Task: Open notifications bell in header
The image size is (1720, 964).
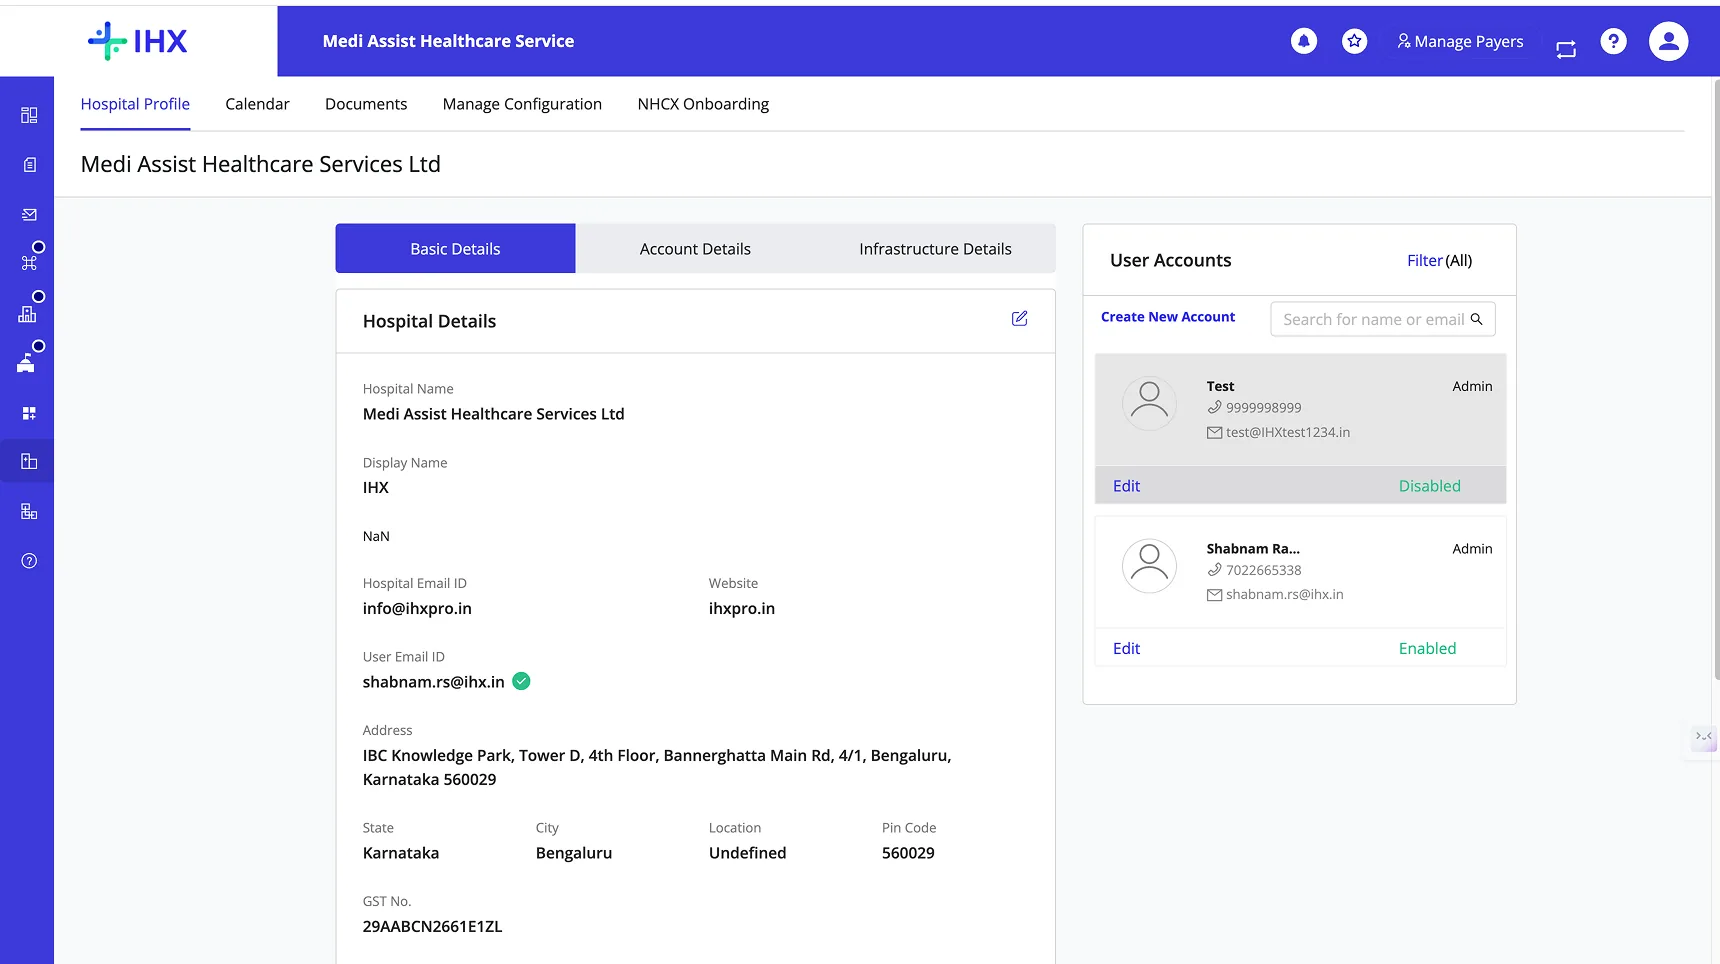Action: tap(1304, 41)
